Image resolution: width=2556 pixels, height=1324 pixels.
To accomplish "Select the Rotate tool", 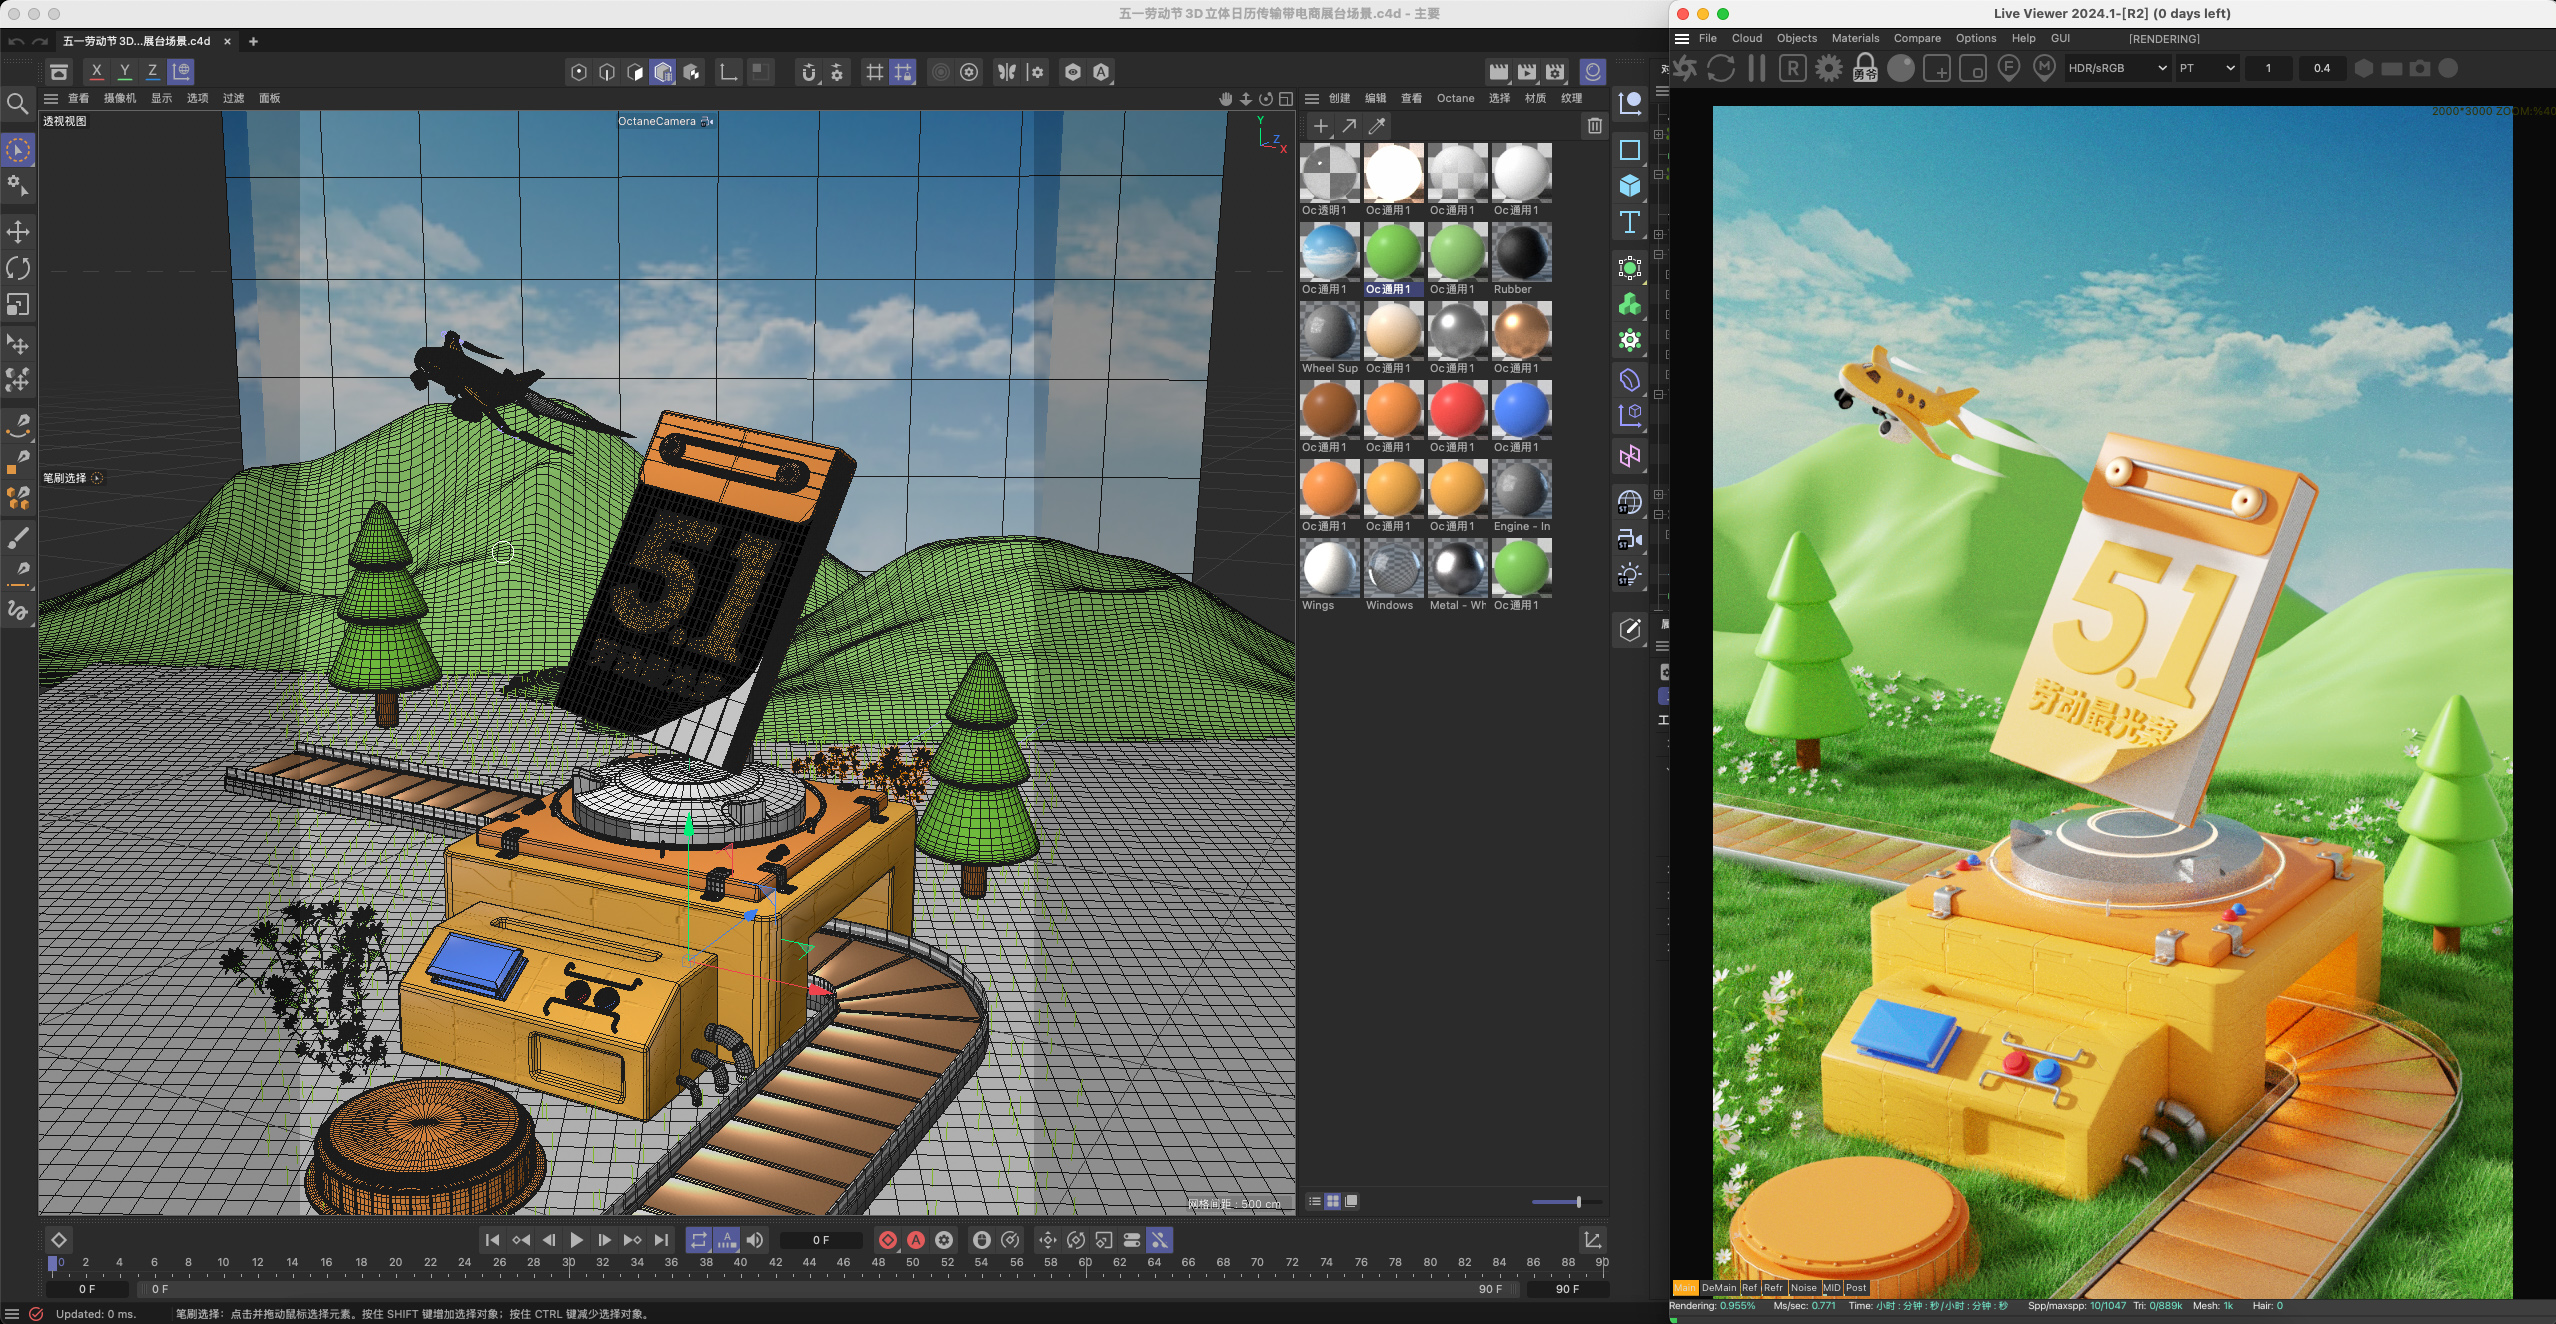I will point(18,268).
